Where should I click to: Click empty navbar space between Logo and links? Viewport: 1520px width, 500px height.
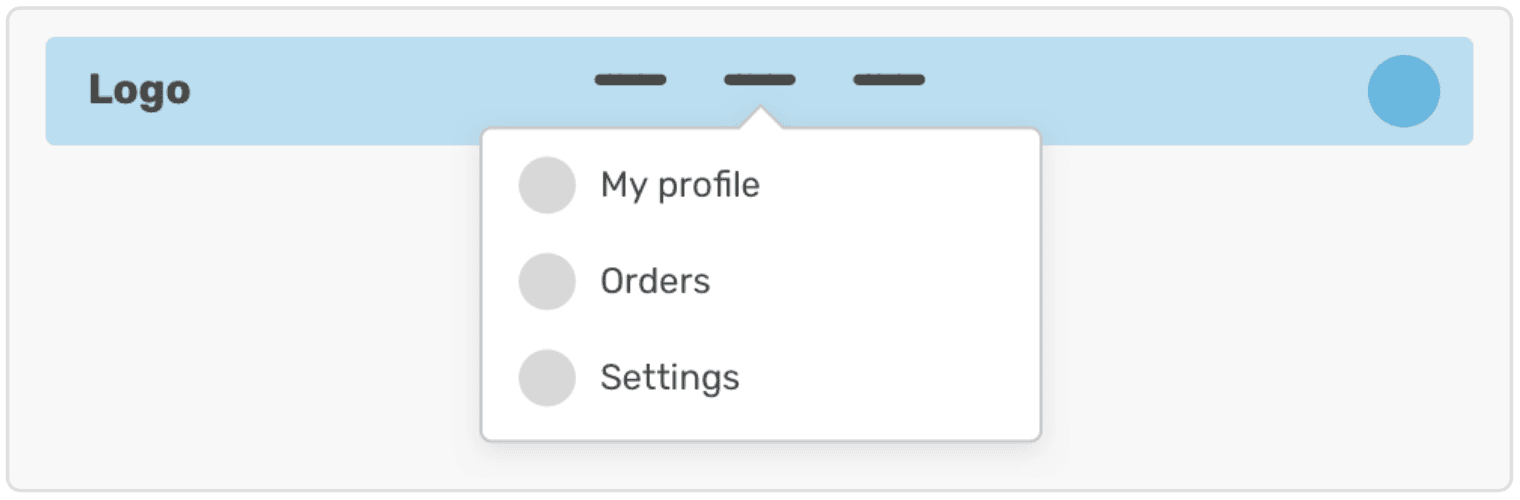(390, 91)
